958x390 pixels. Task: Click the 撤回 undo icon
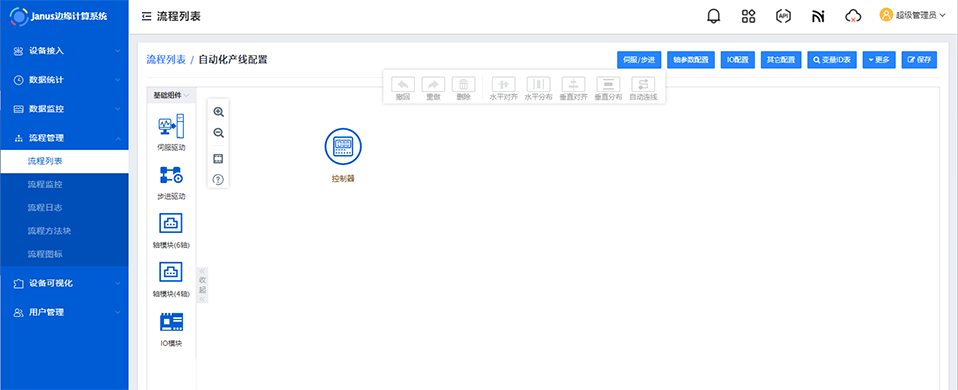point(403,84)
